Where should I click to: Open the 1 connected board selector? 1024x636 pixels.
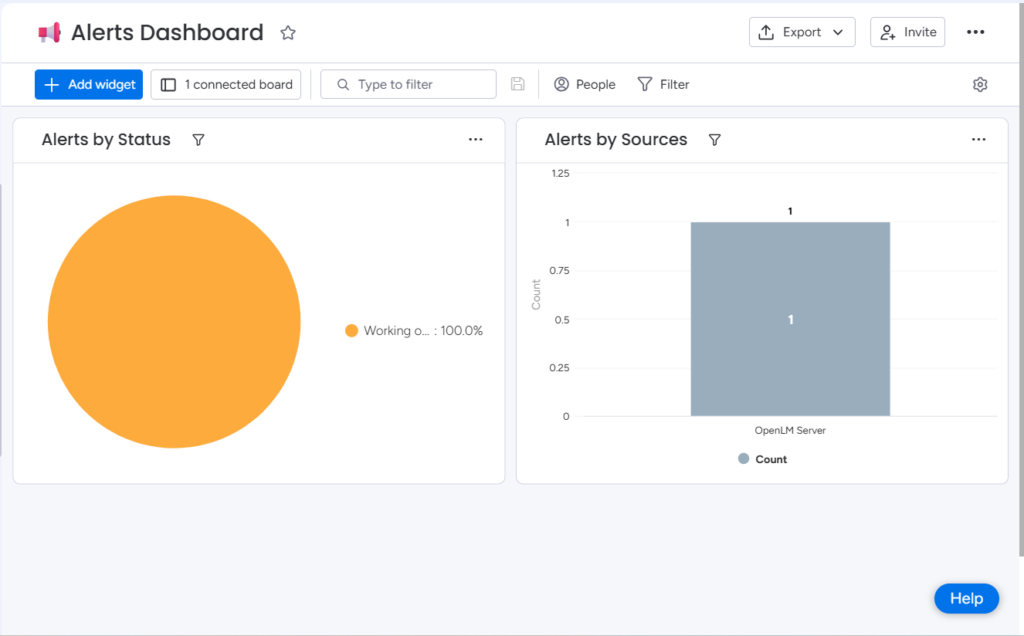[x=226, y=85]
